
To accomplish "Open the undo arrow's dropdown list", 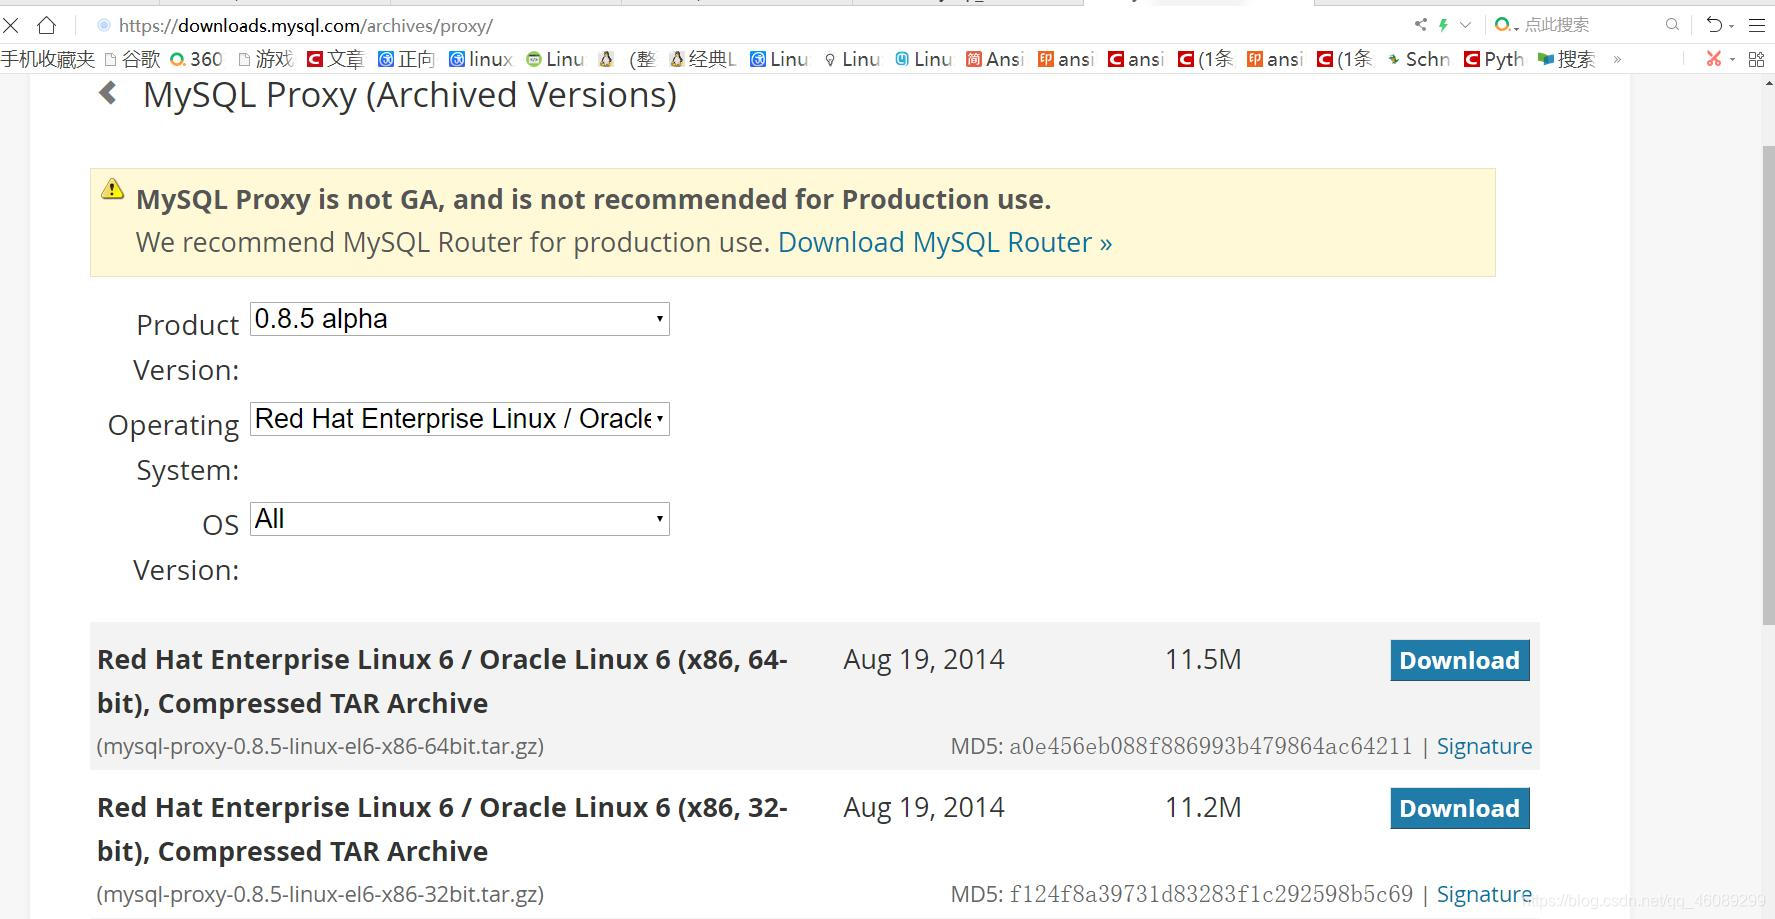I will 1731,26.
